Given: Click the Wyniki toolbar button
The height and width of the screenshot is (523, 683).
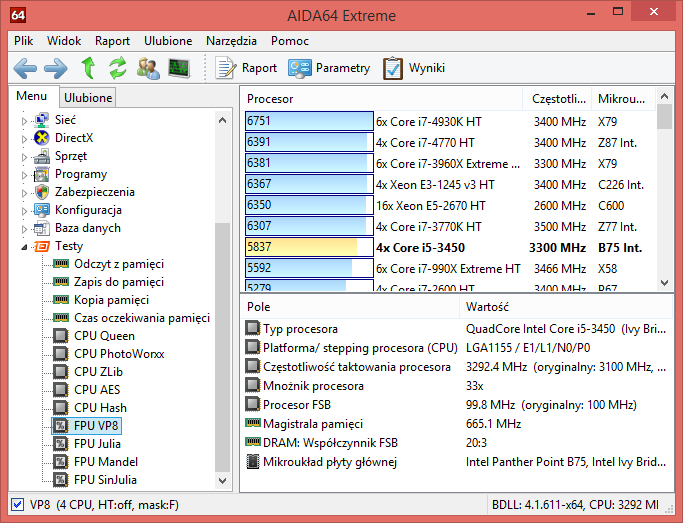Looking at the screenshot, I should point(414,68).
